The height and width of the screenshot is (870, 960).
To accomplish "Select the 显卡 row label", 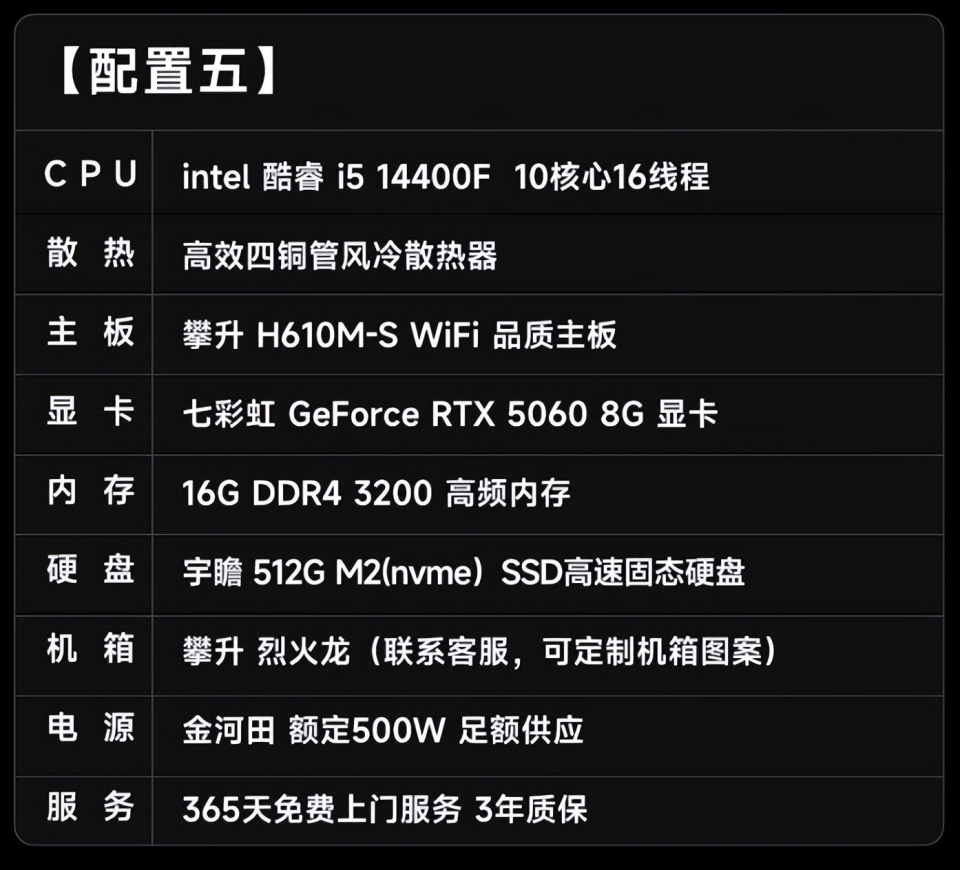I will tap(91, 411).
